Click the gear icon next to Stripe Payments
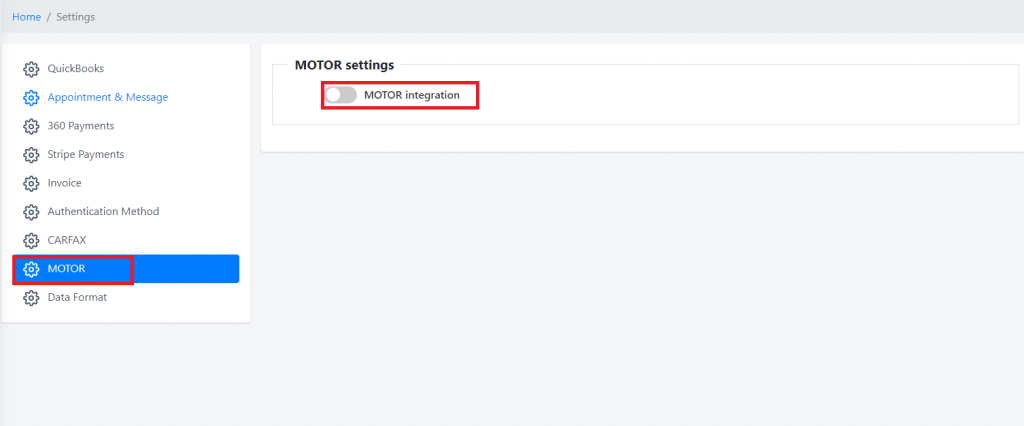 pos(31,155)
